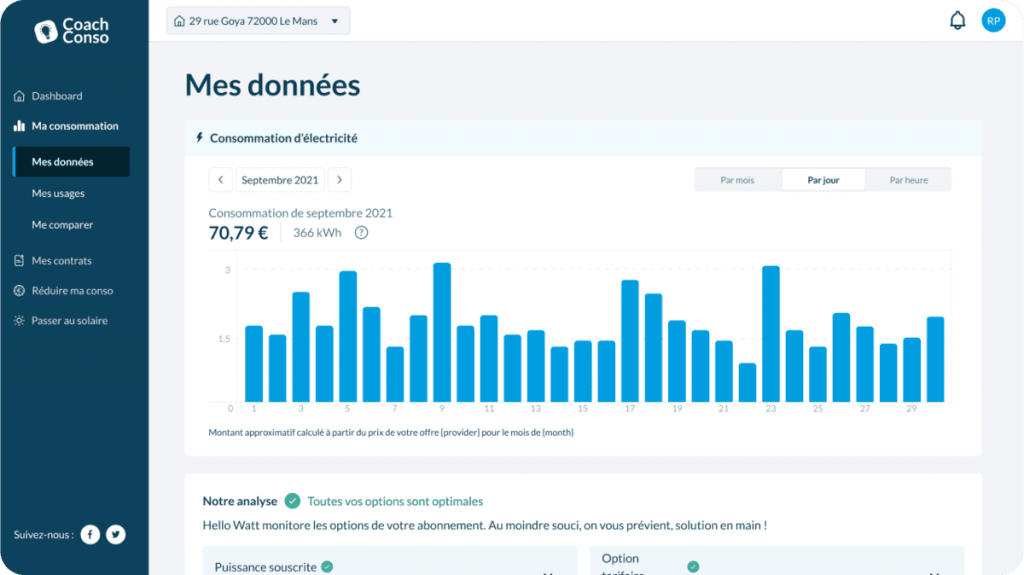Click the Coach Conso logo
Screen dimensions: 1024x575
click(72, 31)
